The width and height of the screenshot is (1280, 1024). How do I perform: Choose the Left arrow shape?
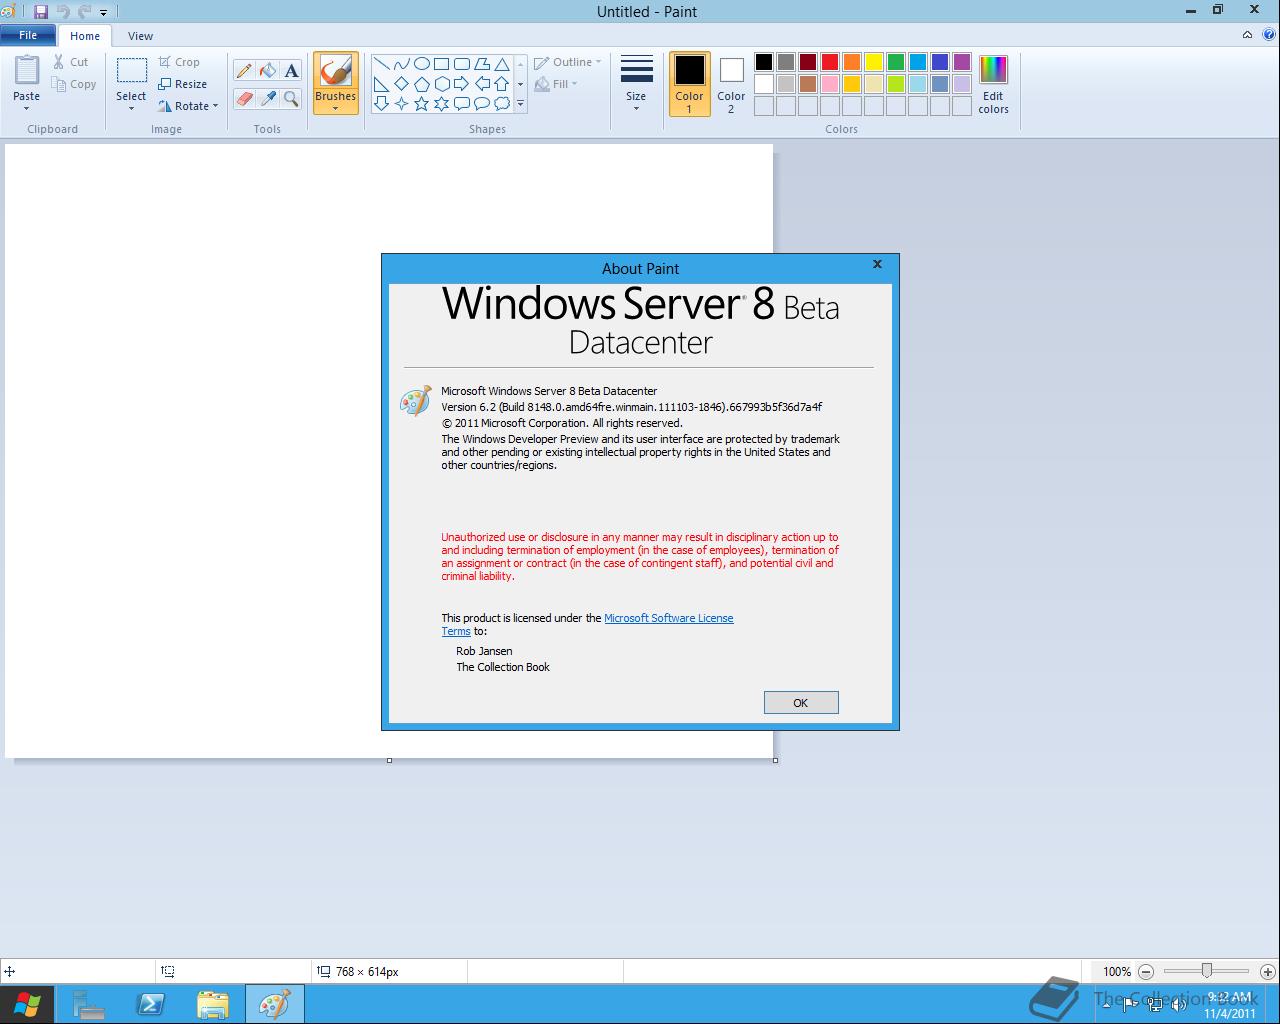(482, 84)
